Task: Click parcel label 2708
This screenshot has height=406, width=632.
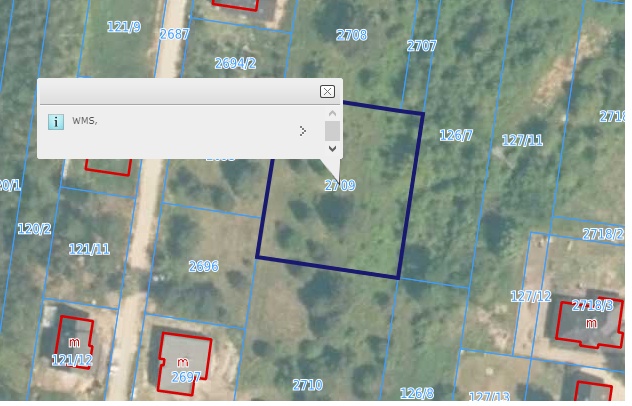Action: click(351, 35)
